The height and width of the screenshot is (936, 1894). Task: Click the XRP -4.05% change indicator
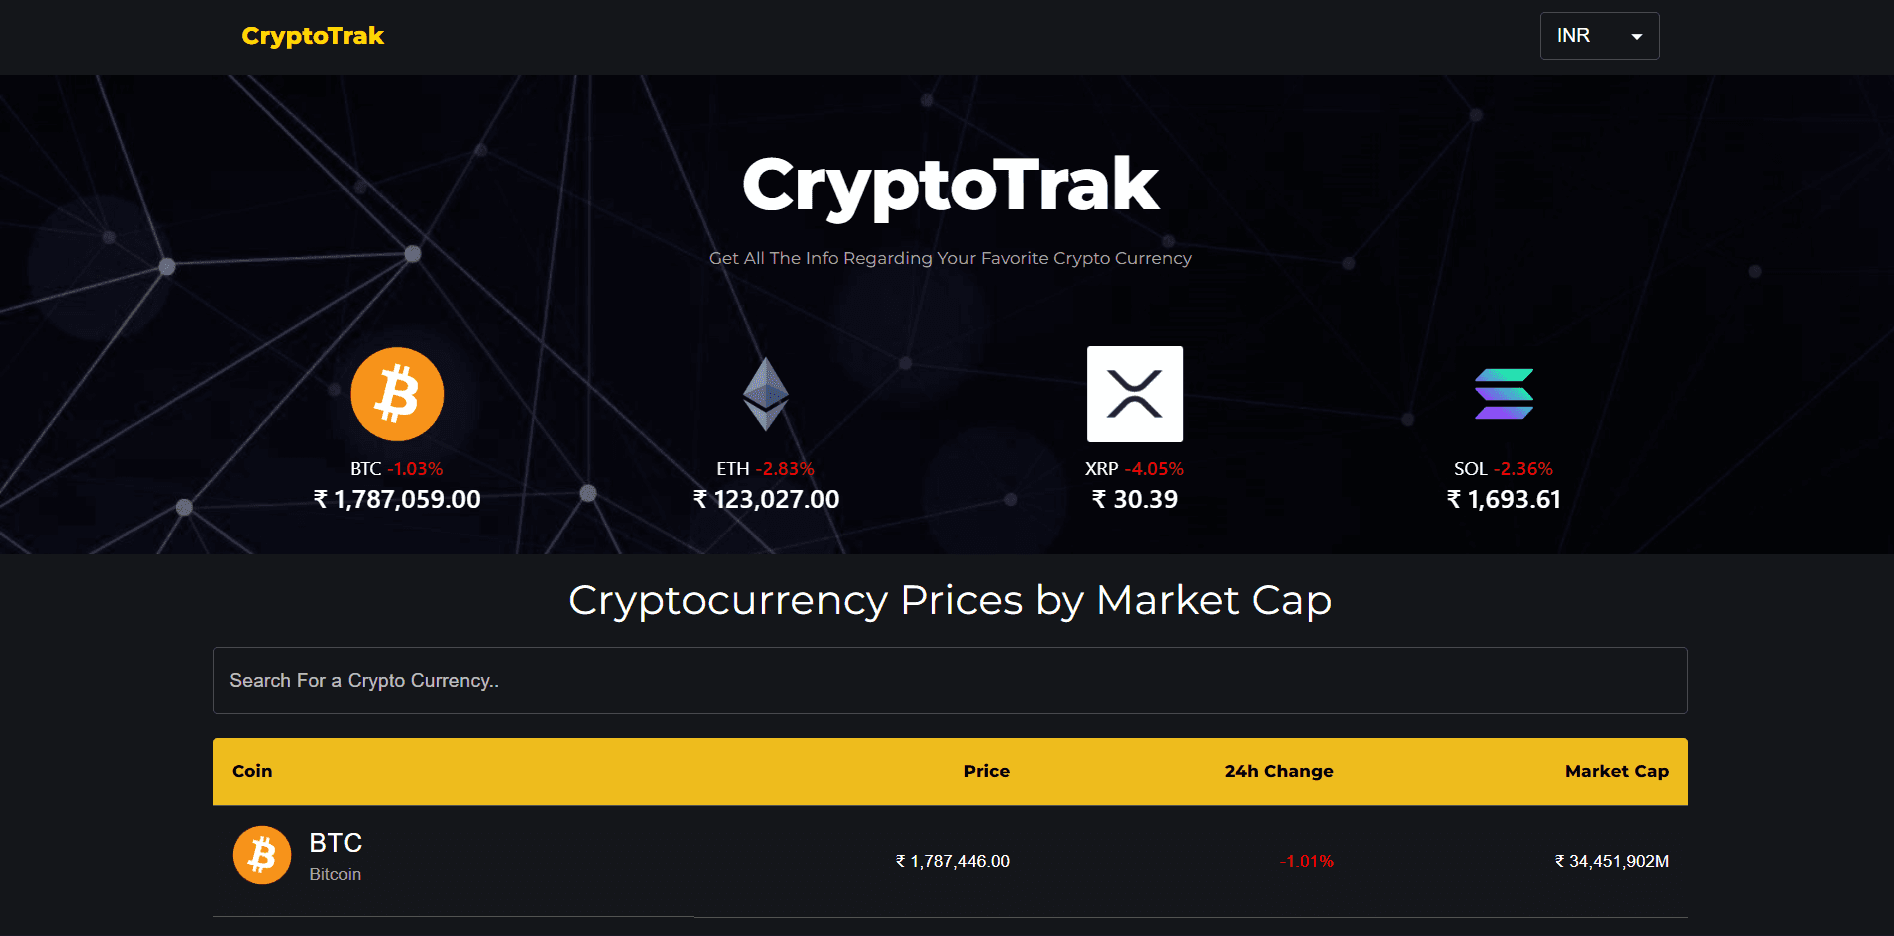(x=1155, y=467)
